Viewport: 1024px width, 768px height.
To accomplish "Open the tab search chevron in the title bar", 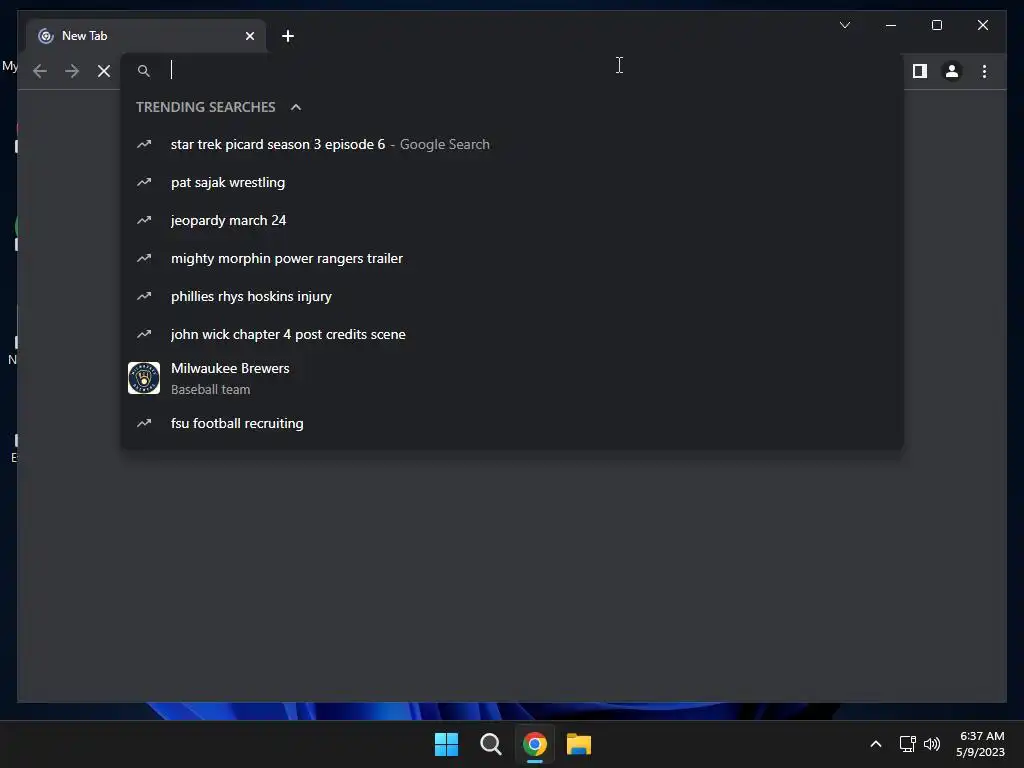I will pyautogui.click(x=844, y=25).
